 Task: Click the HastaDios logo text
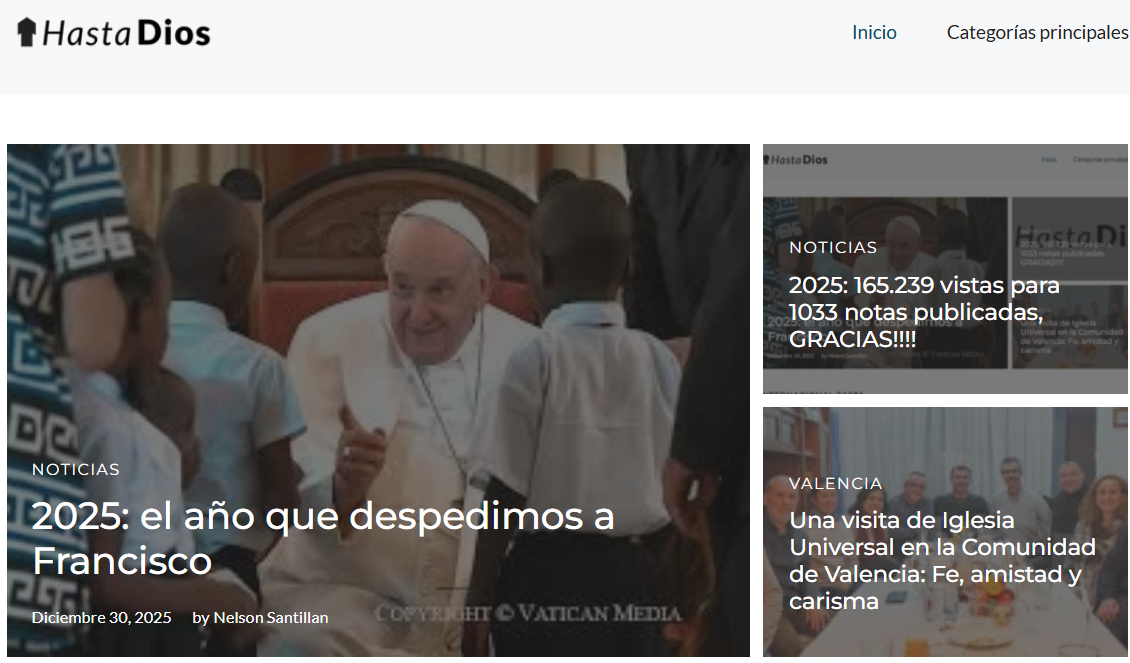pos(126,33)
